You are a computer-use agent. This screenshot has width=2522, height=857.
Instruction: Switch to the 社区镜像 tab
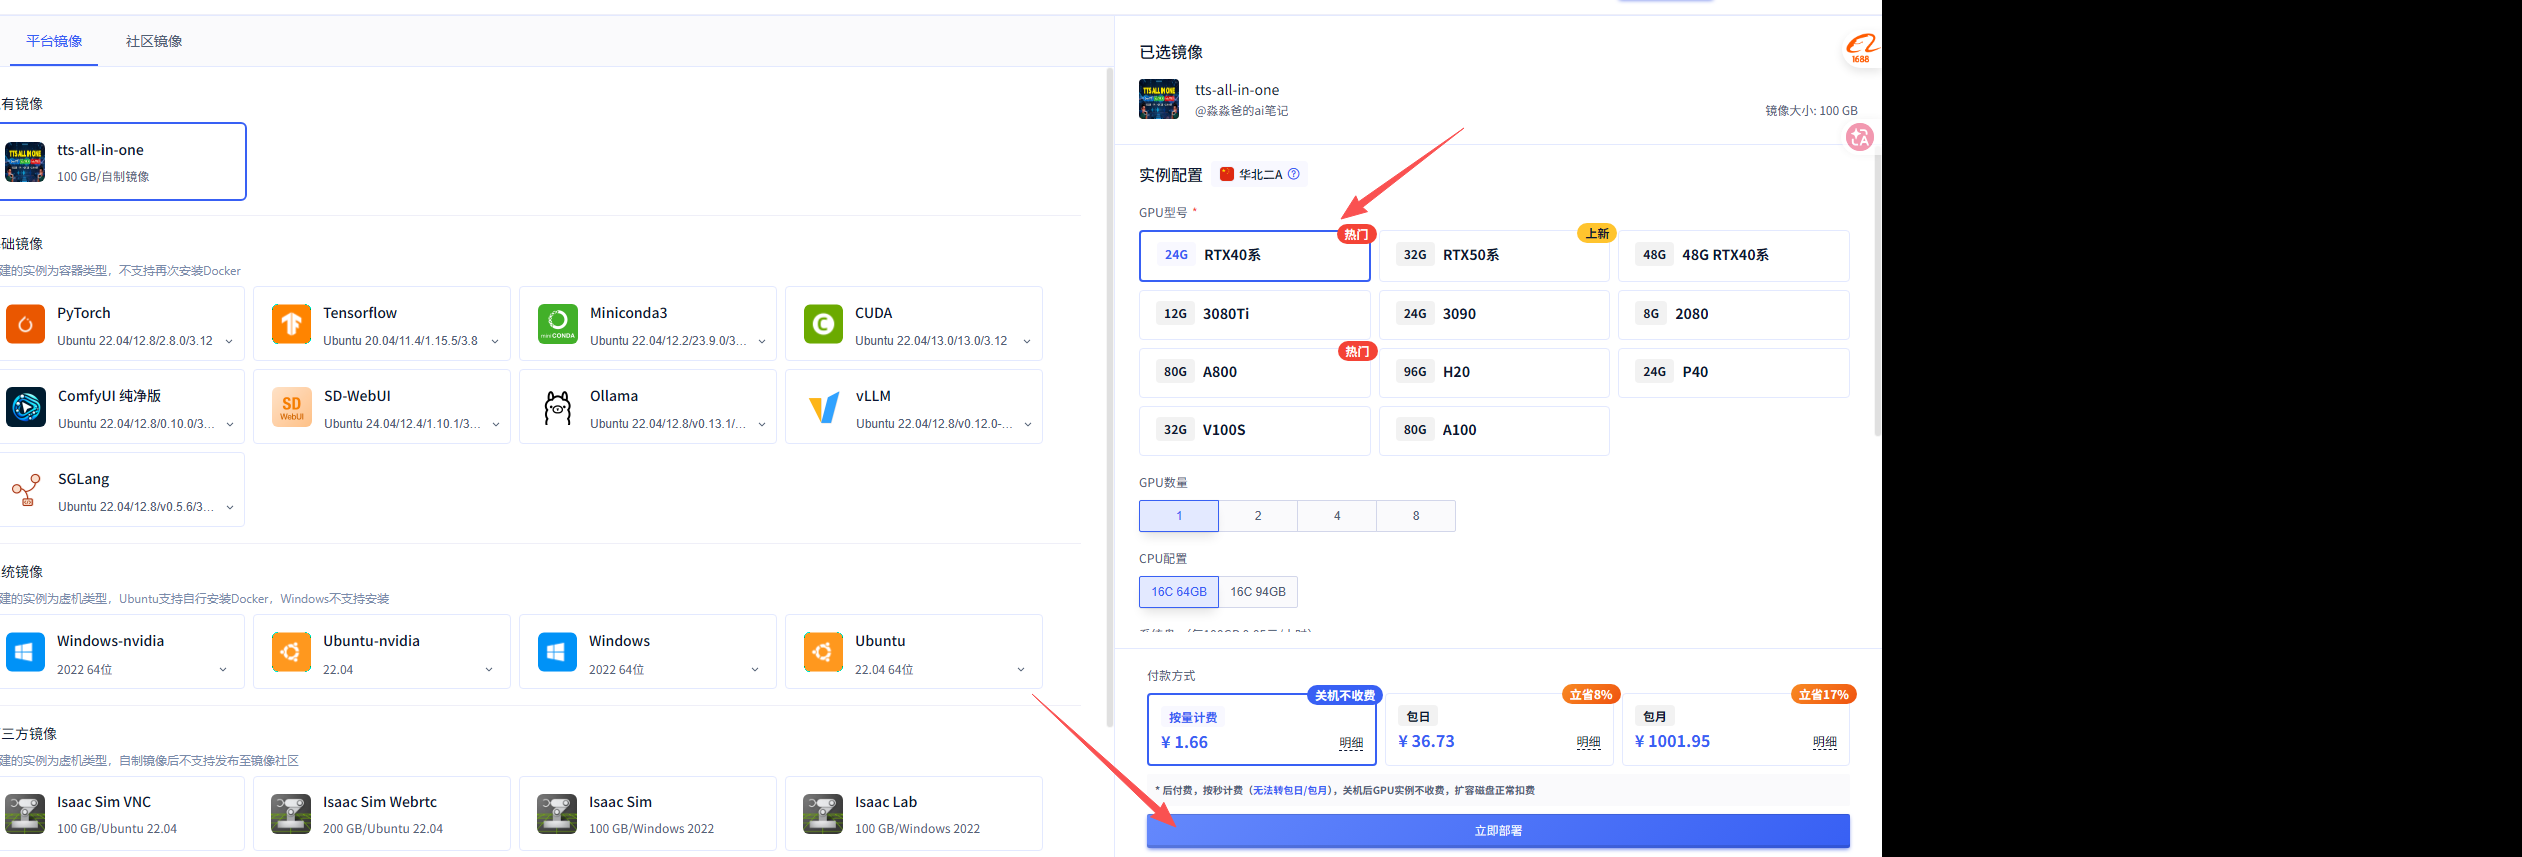click(x=154, y=41)
